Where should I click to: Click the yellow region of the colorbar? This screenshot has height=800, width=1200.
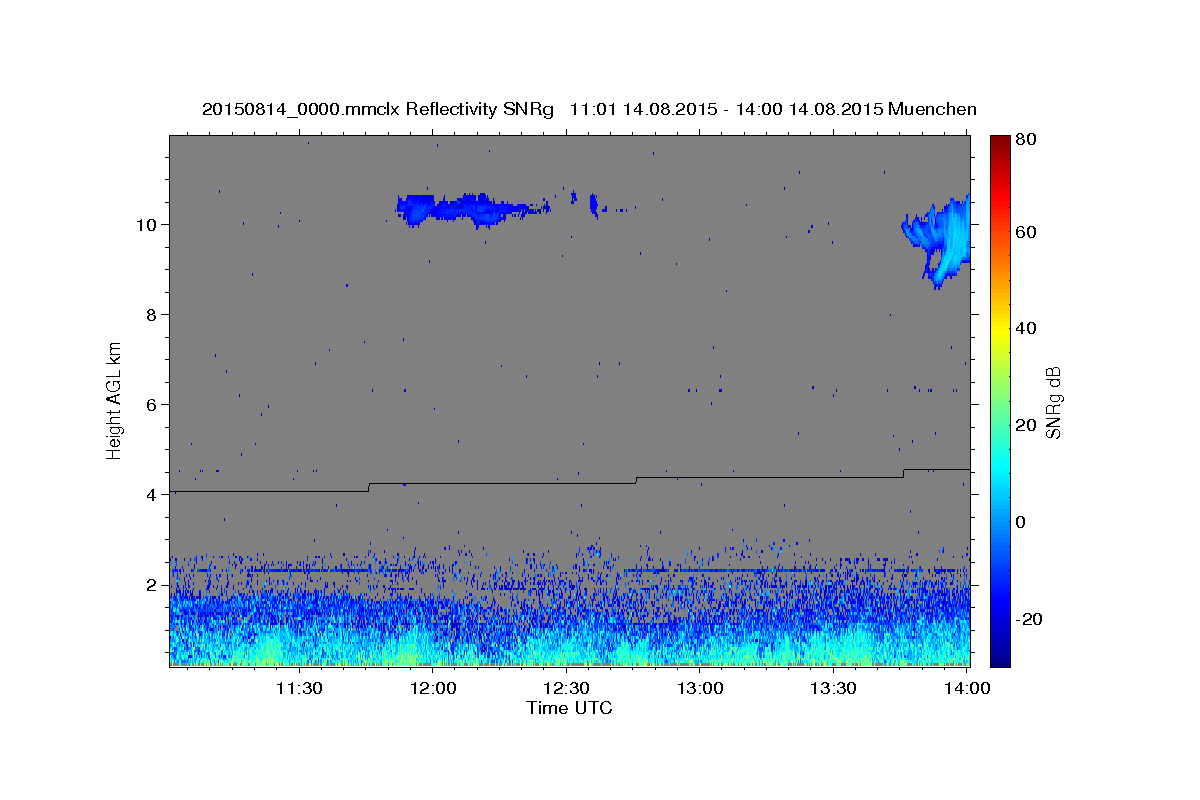click(999, 330)
